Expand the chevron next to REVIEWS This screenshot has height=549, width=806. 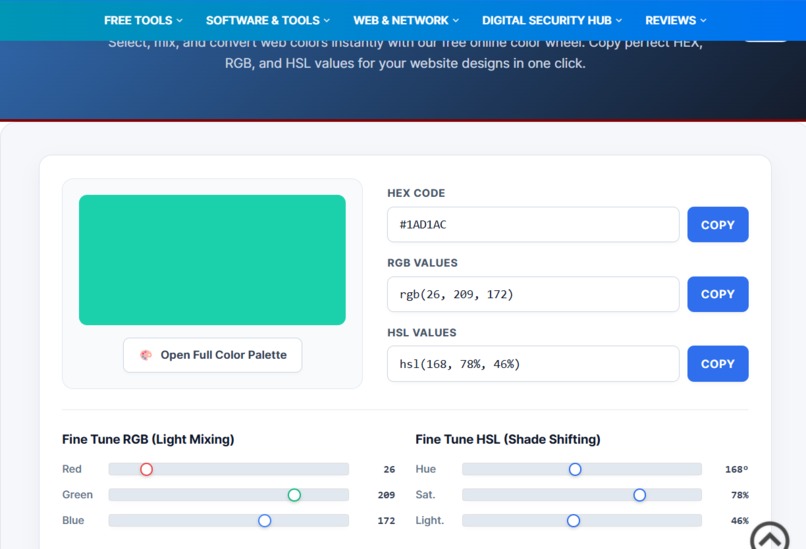click(704, 21)
